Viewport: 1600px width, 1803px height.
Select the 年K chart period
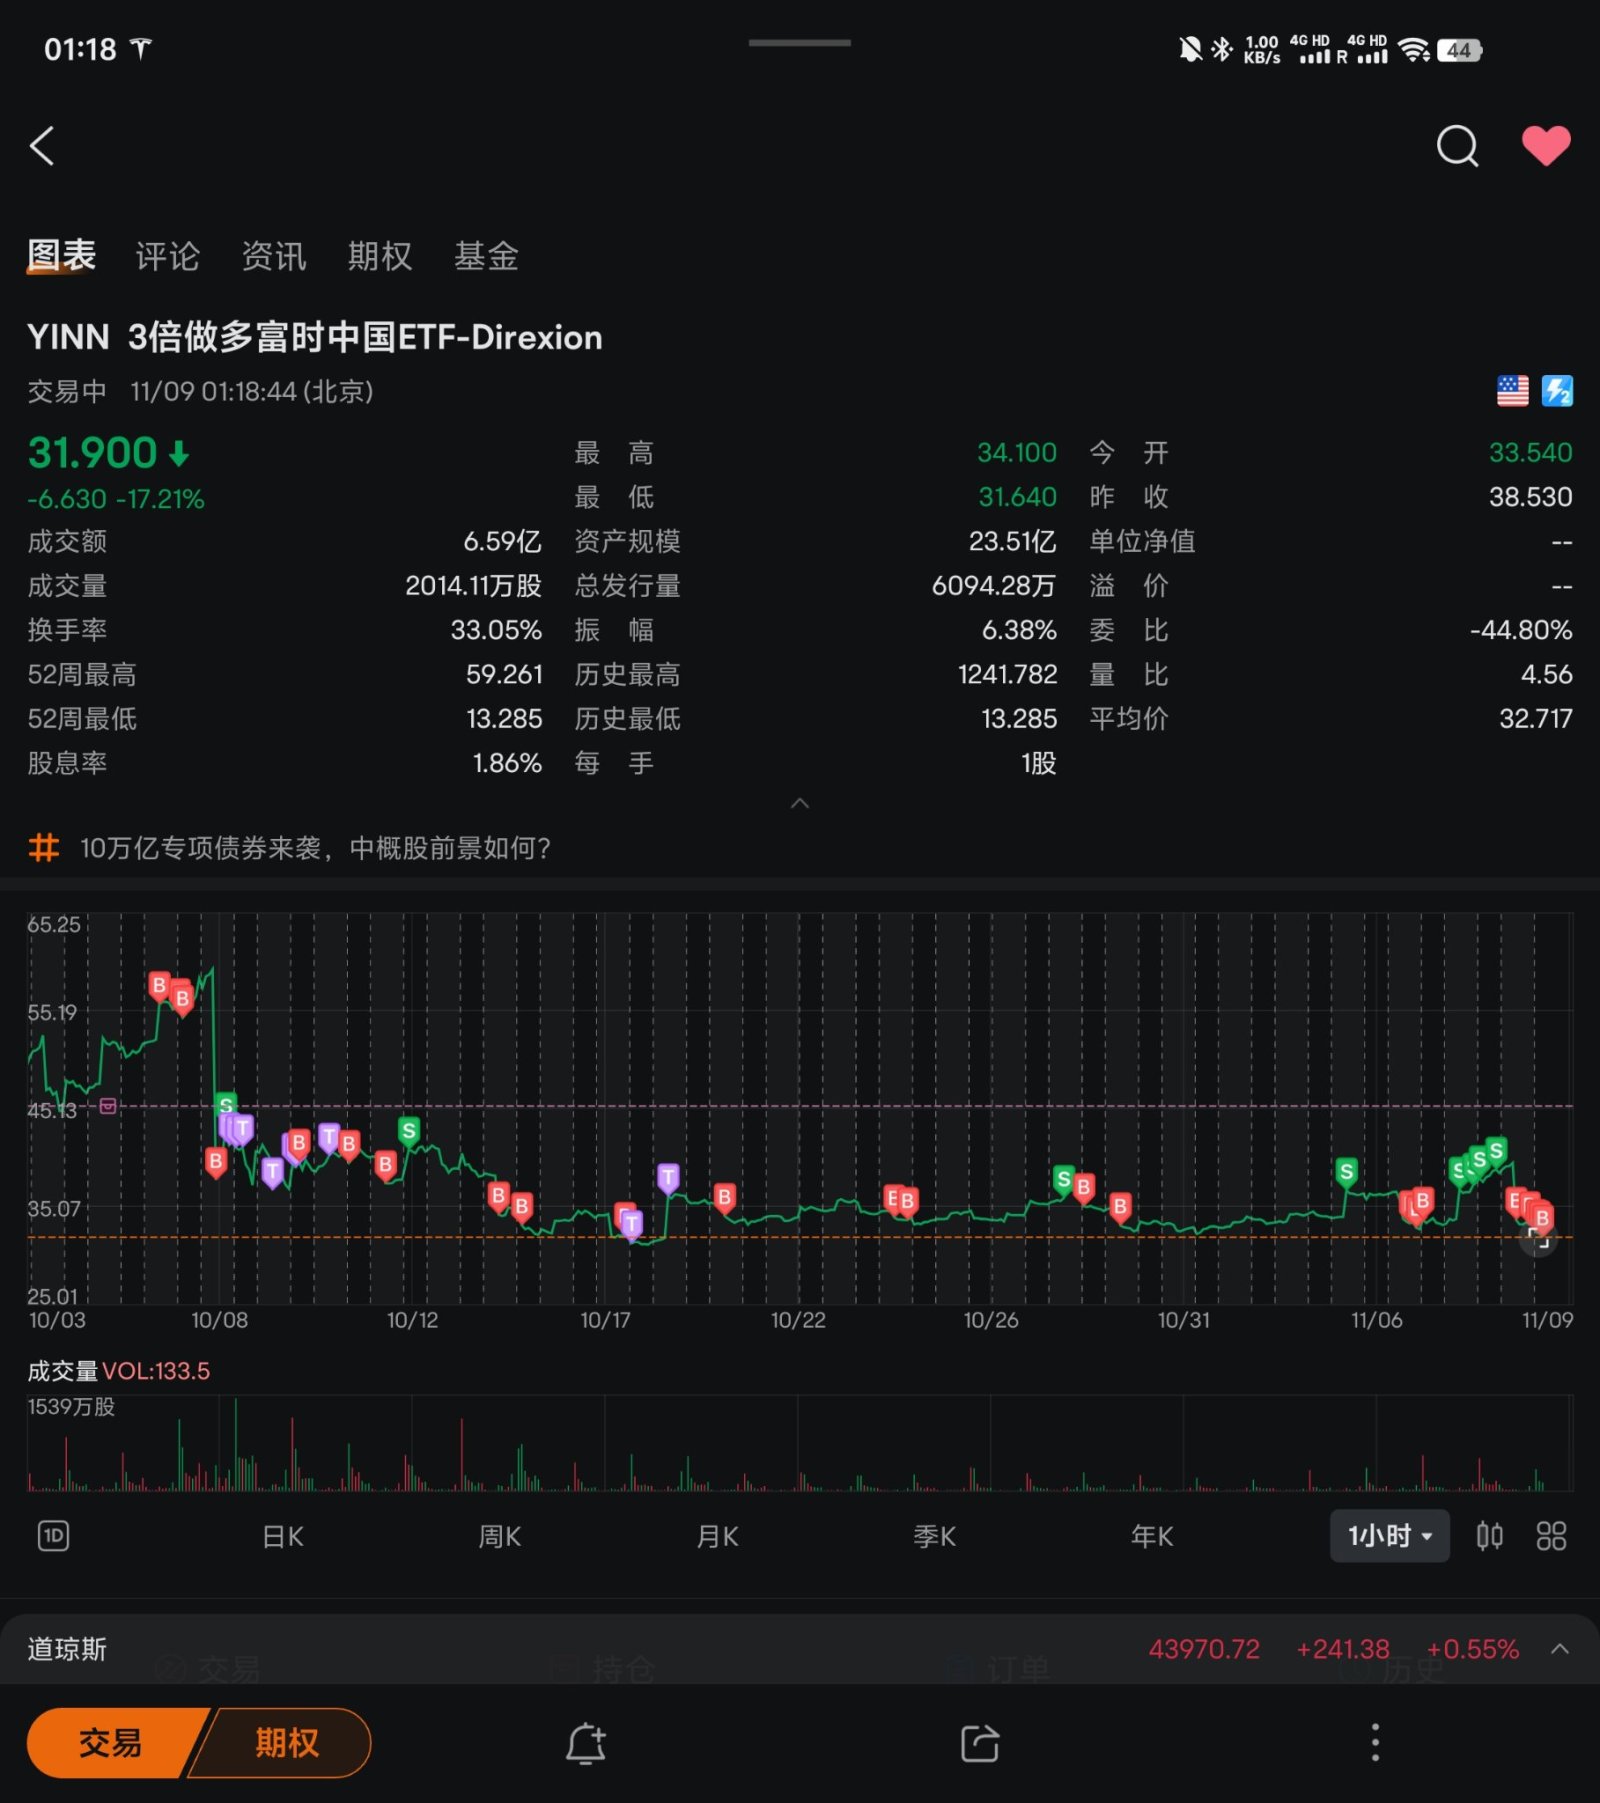pyautogui.click(x=1151, y=1536)
